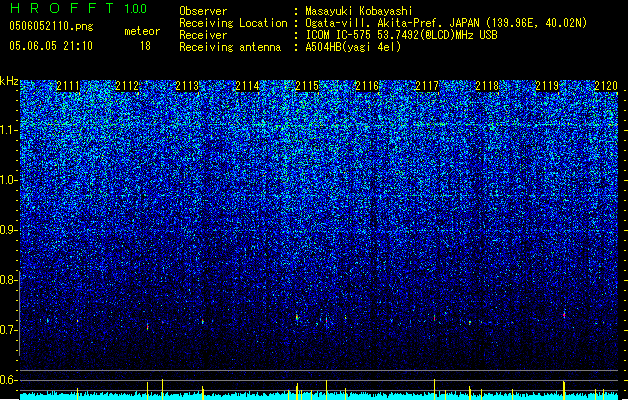The image size is (629, 400).
Task: Select the ICOM IC-575 receiver text
Action: coord(401,35)
